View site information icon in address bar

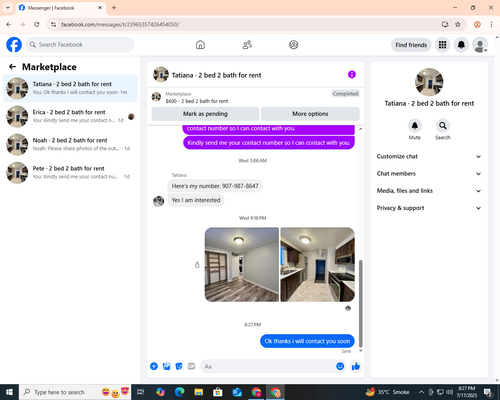(x=53, y=24)
